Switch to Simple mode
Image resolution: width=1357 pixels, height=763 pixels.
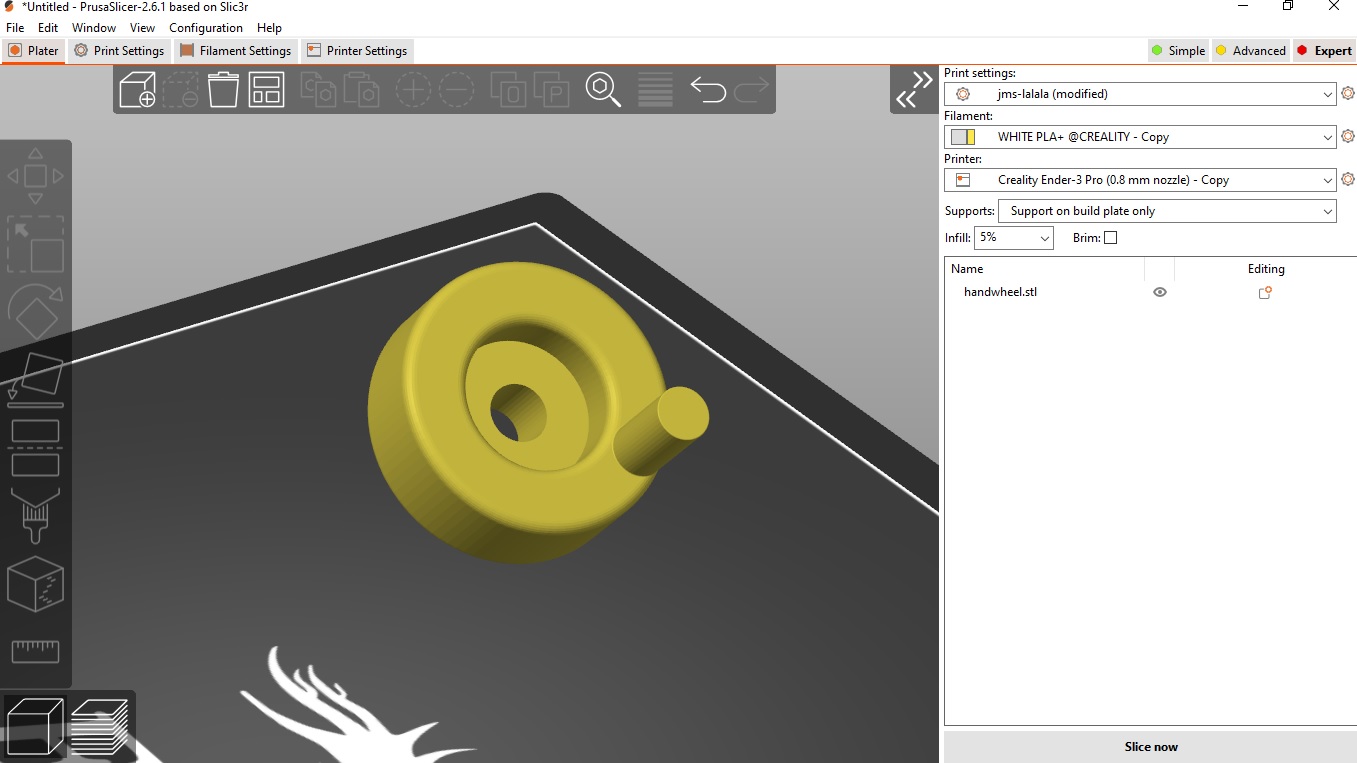point(1177,49)
